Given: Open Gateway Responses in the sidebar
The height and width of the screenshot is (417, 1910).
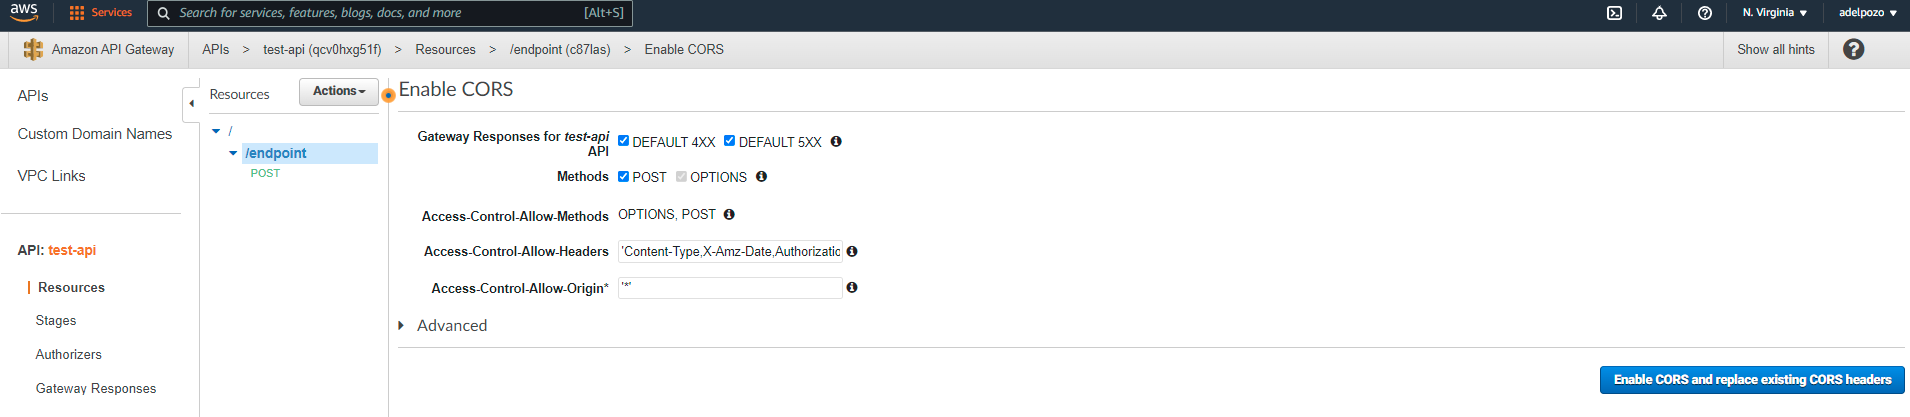Looking at the screenshot, I should click(x=96, y=389).
